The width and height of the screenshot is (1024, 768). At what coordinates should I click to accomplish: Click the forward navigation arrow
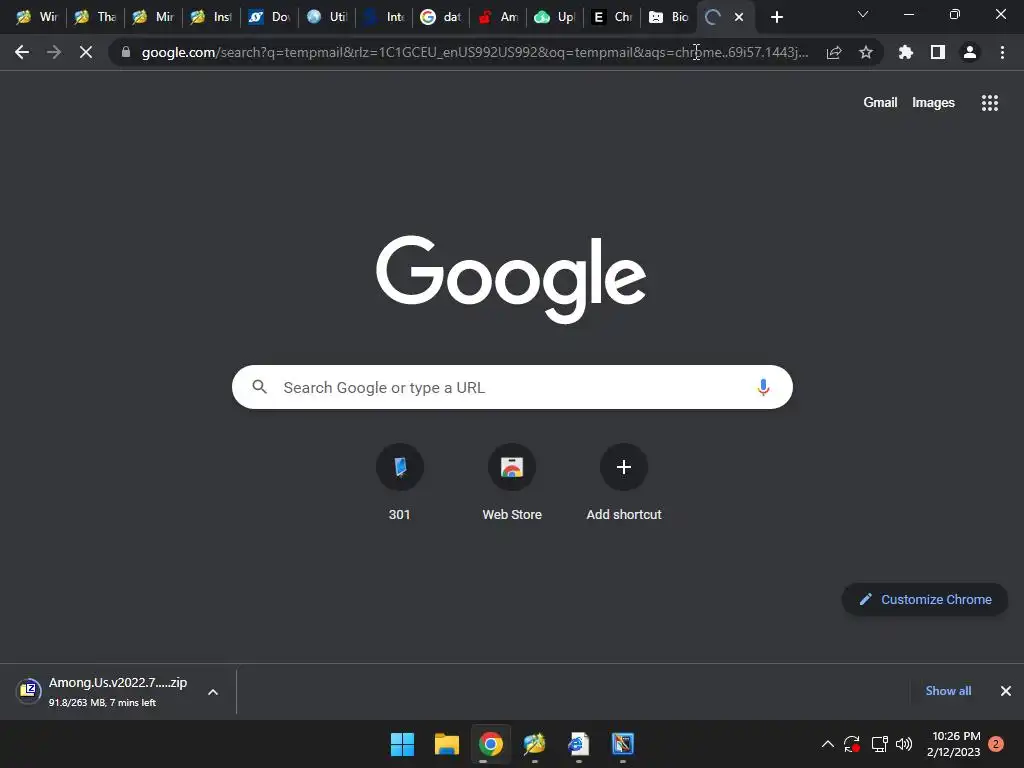[54, 52]
